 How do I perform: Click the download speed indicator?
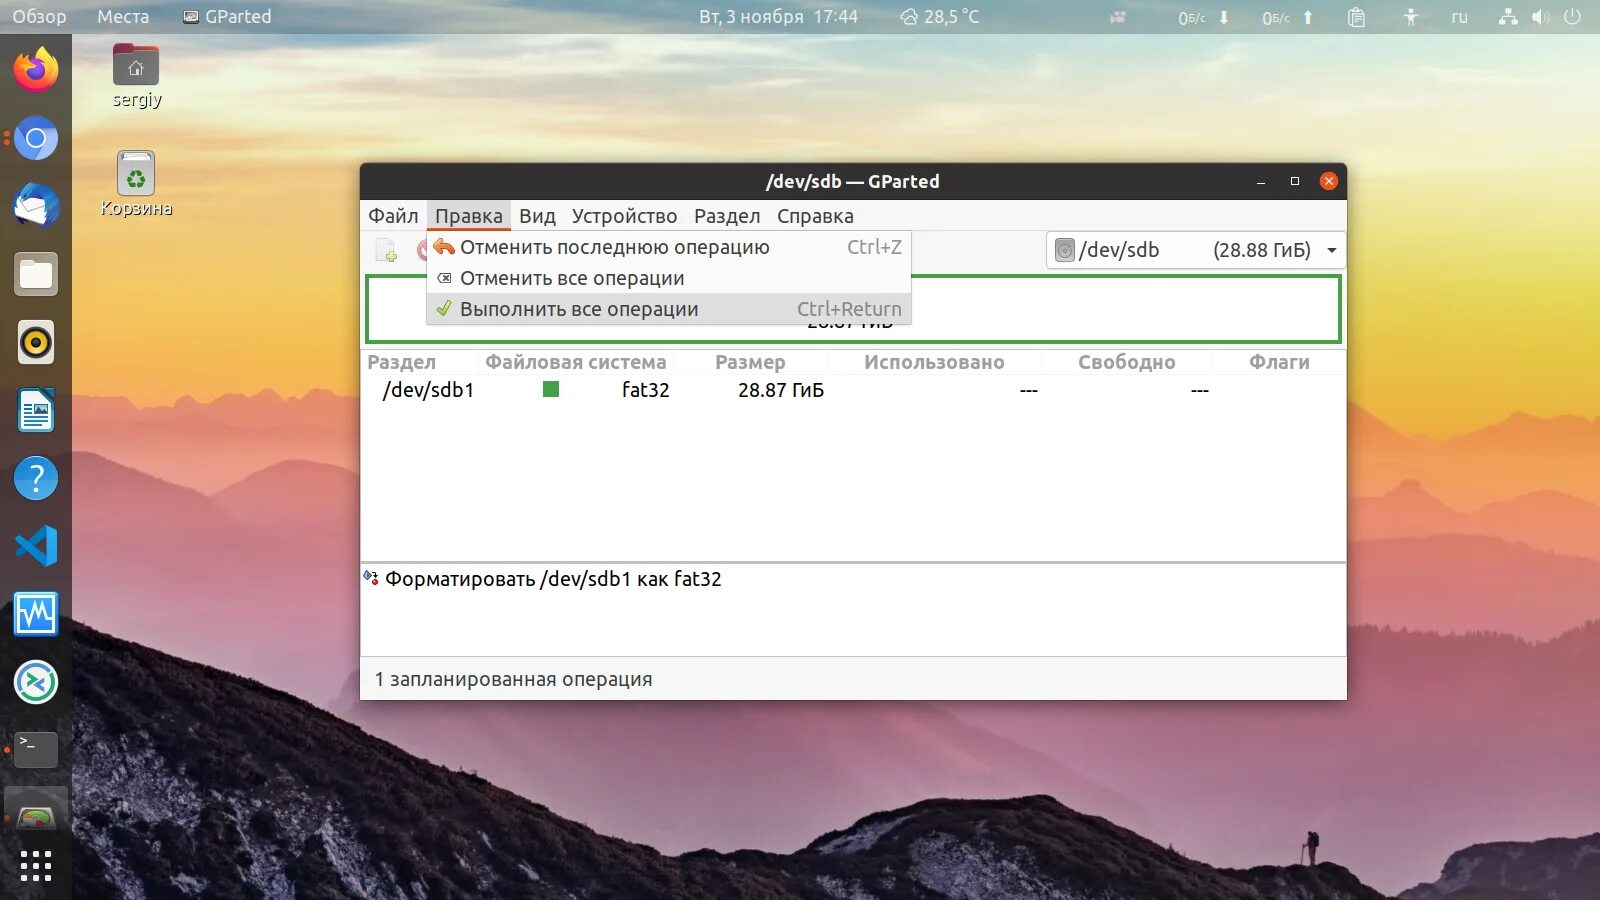pyautogui.click(x=1203, y=17)
